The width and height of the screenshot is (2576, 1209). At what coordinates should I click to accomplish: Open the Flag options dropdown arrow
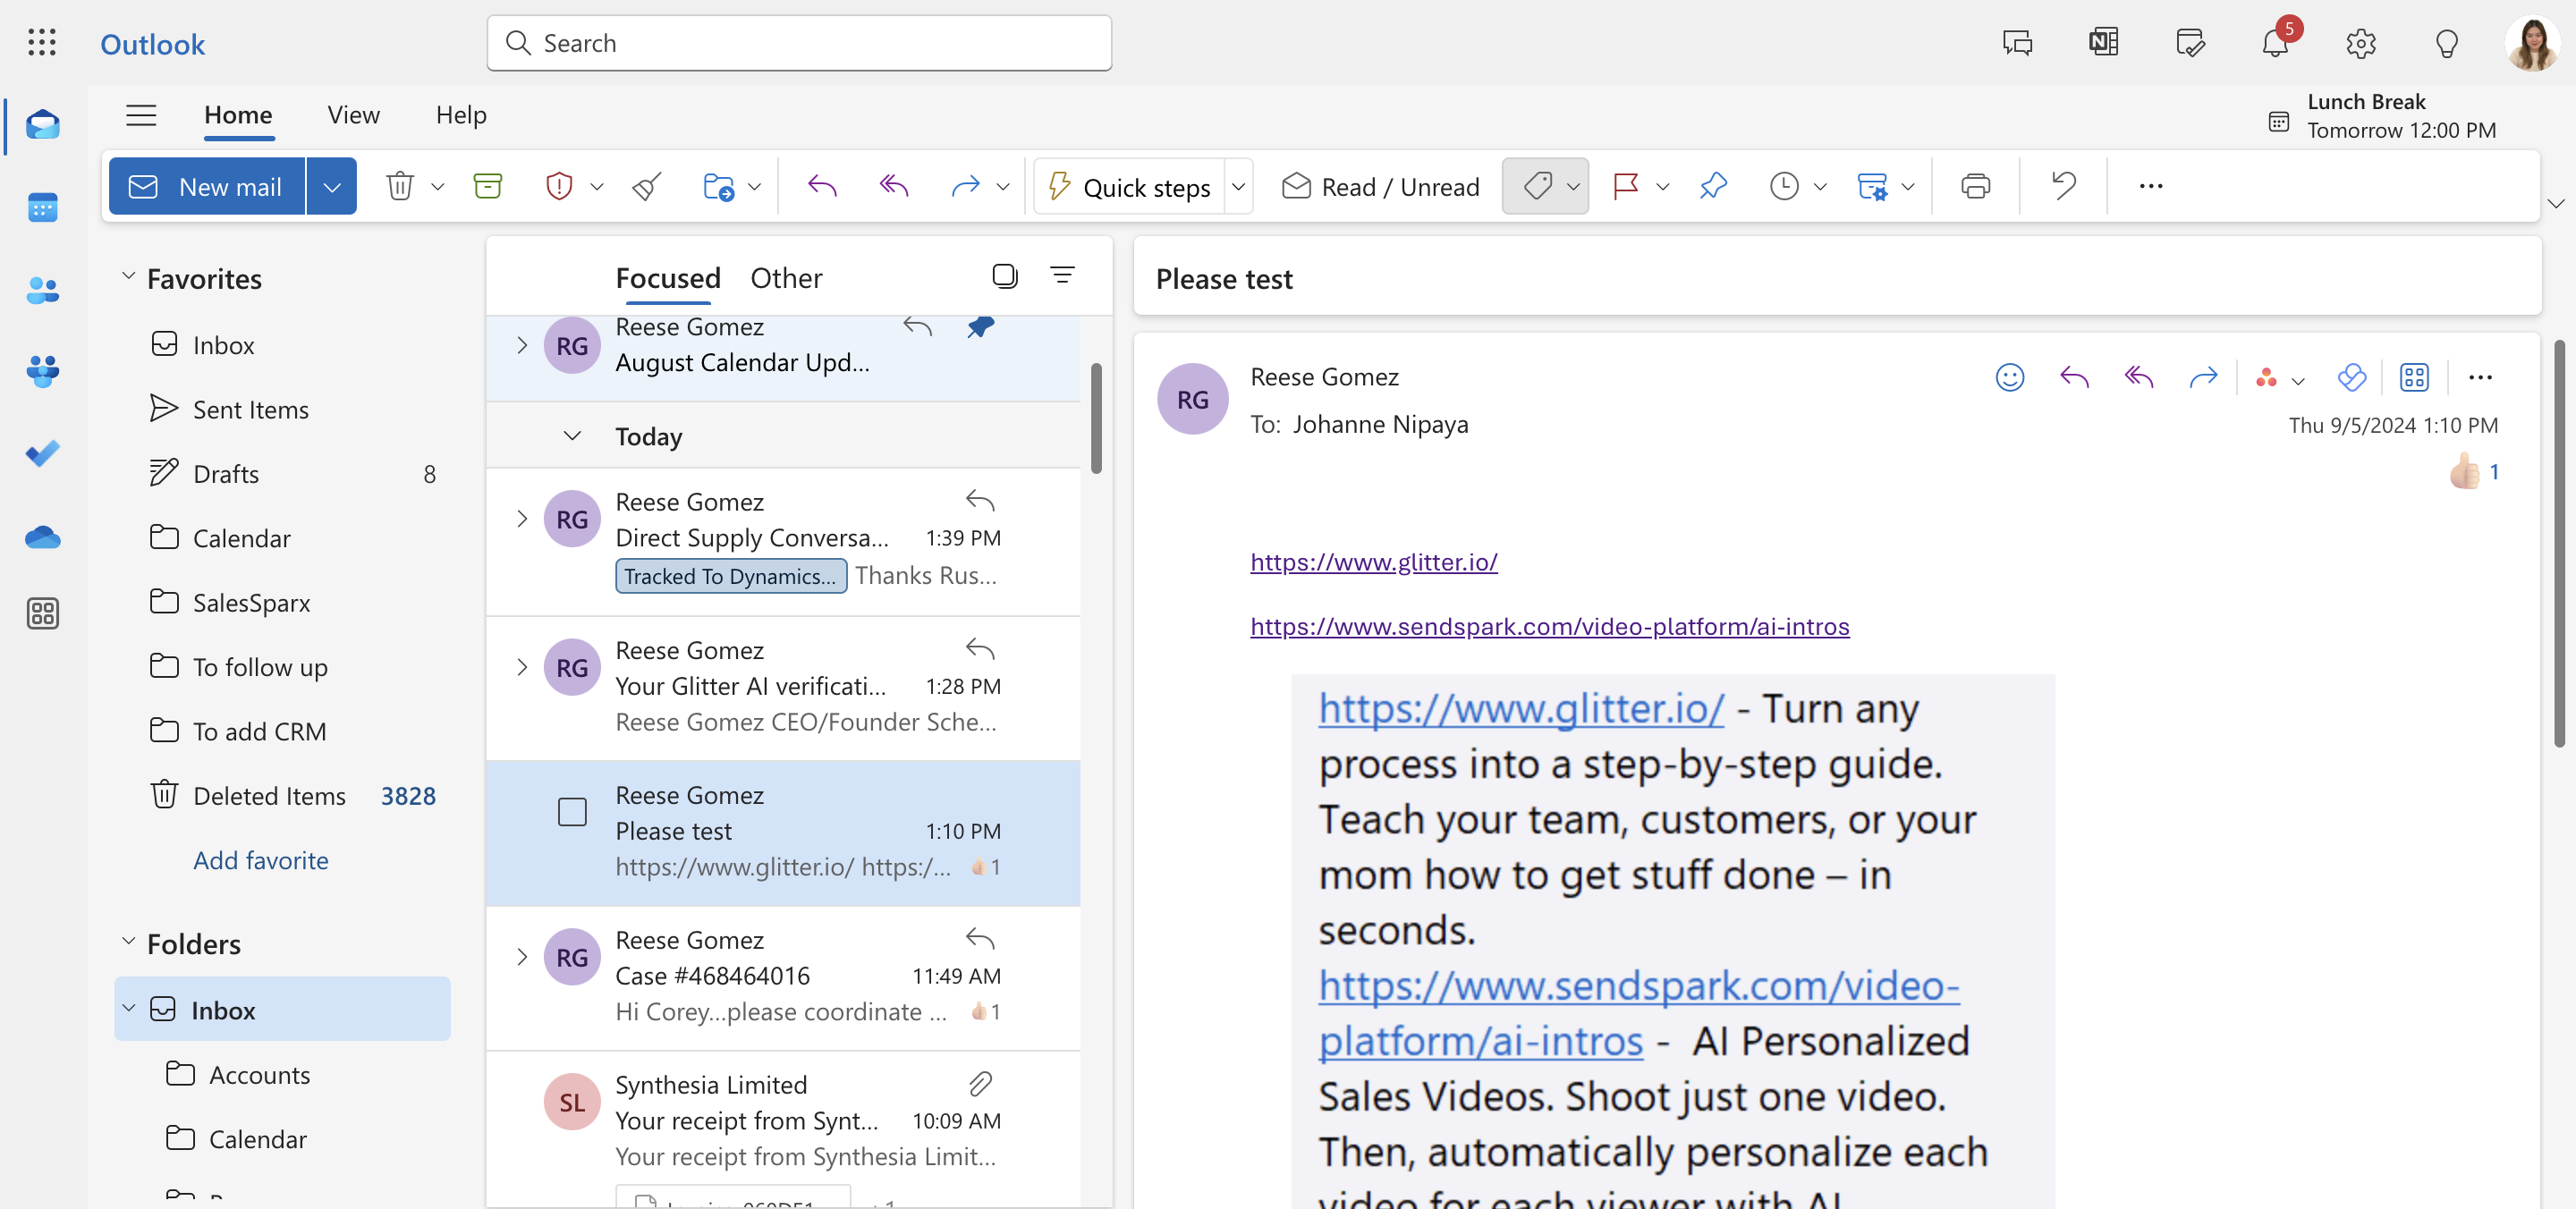coord(1663,186)
